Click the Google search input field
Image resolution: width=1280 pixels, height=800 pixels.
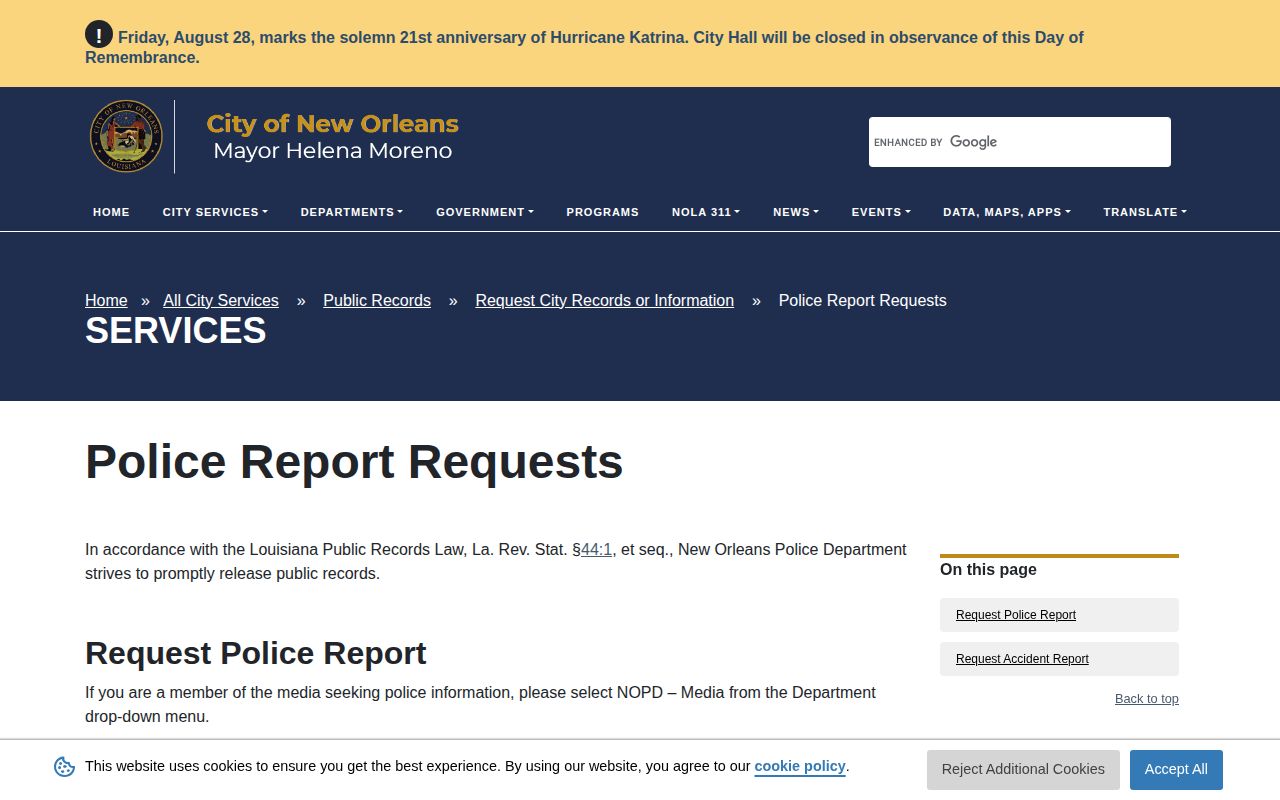tap(1019, 142)
